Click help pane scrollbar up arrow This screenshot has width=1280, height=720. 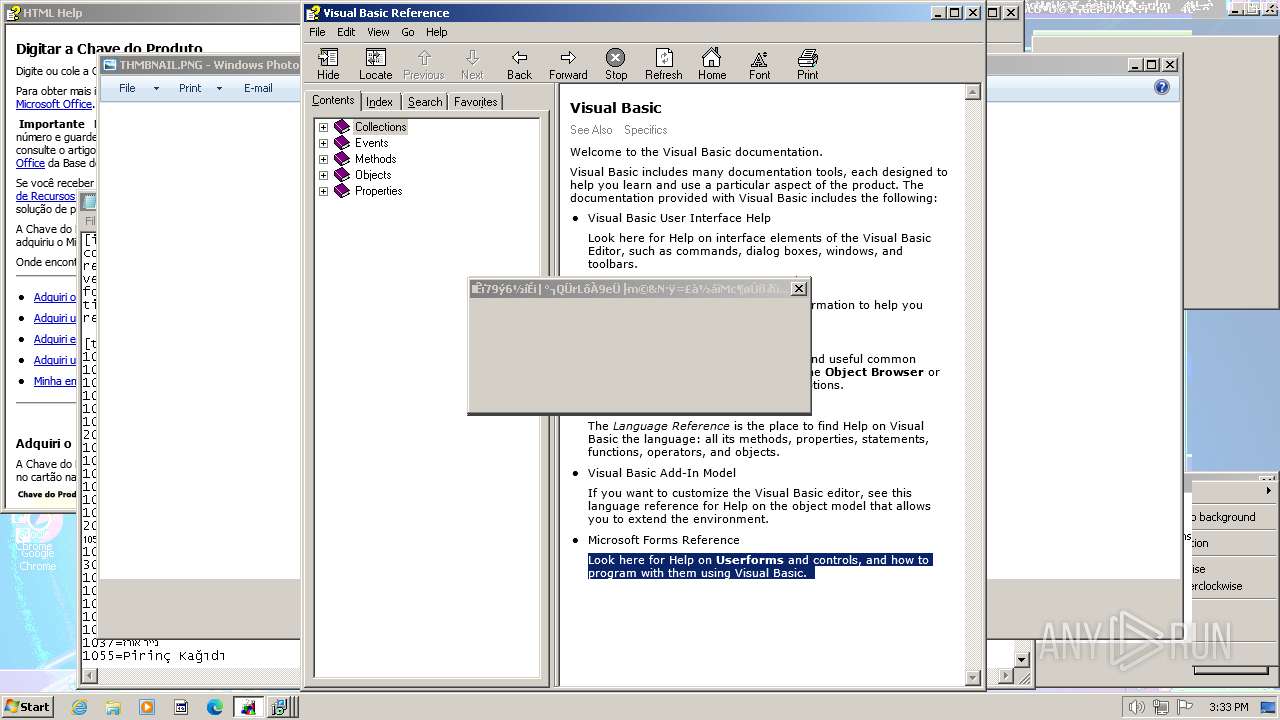pos(973,92)
